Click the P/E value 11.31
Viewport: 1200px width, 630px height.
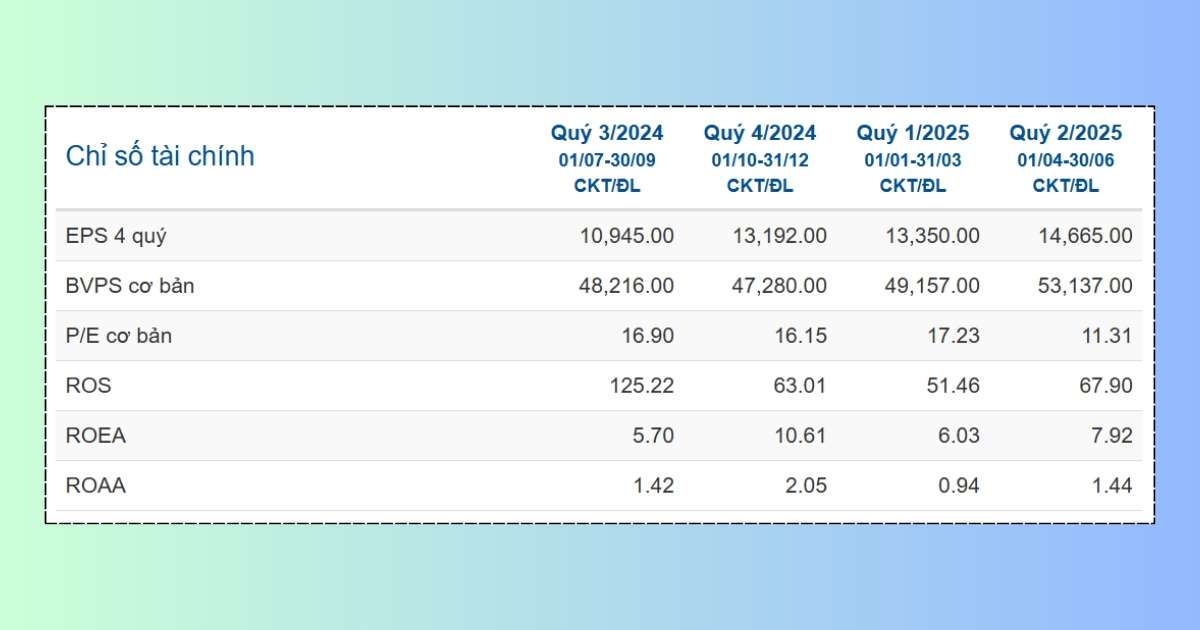[x=1106, y=336]
